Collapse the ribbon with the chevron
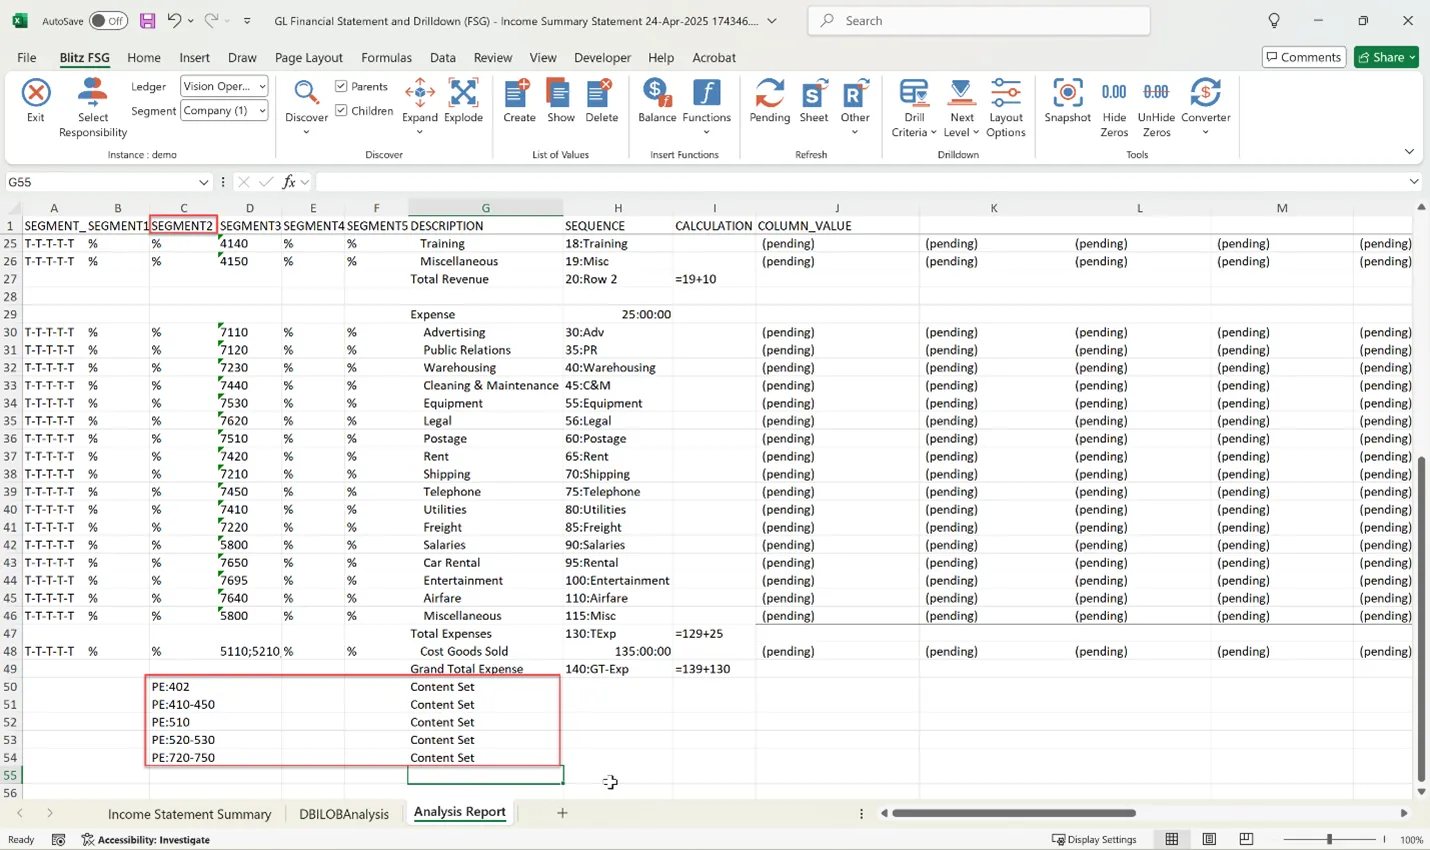This screenshot has height=850, width=1430. (x=1409, y=152)
